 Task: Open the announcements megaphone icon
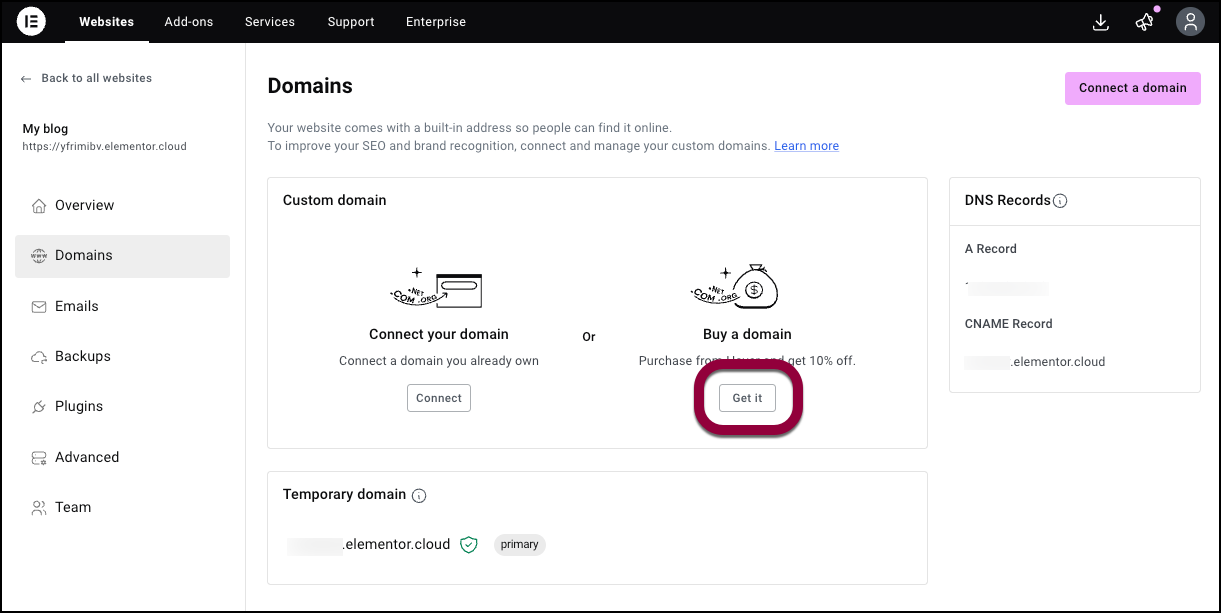point(1145,22)
